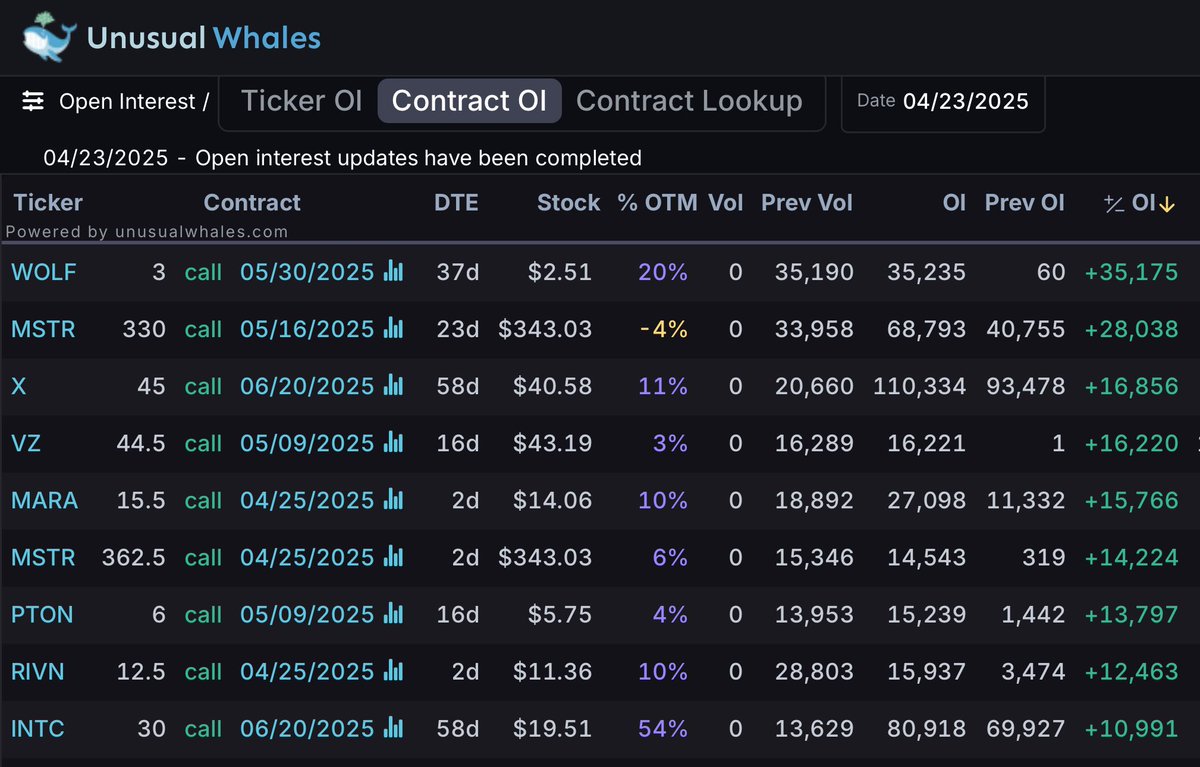Open chart icon for MARA 04/25/2025 call
The image size is (1200, 767).
click(x=394, y=499)
